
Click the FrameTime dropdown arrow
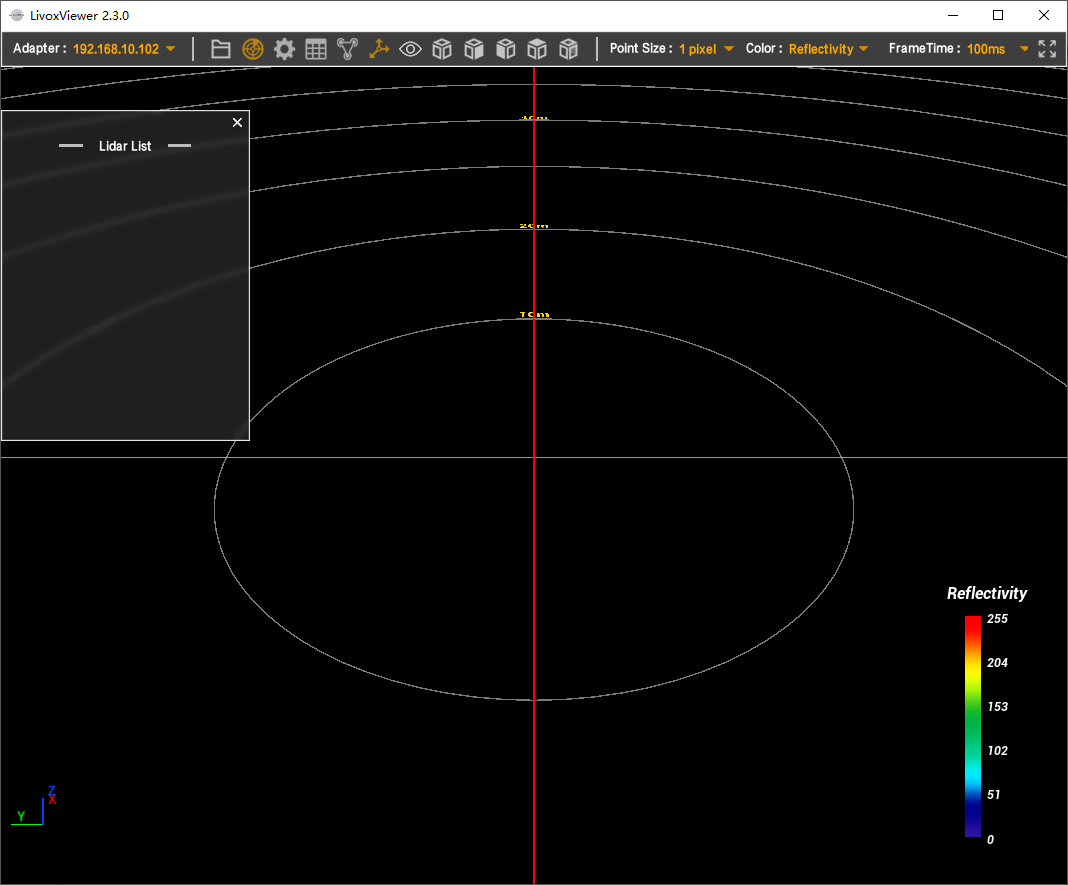coord(1024,49)
